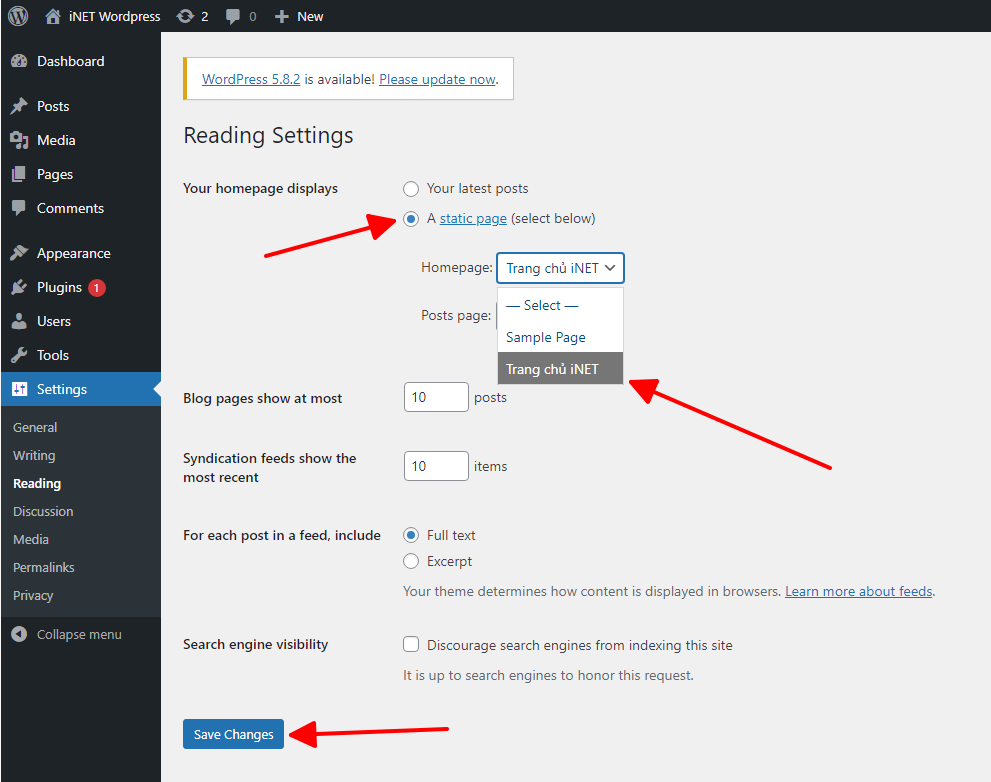Click the Settings sliders icon
The image size is (991, 782).
(20, 389)
